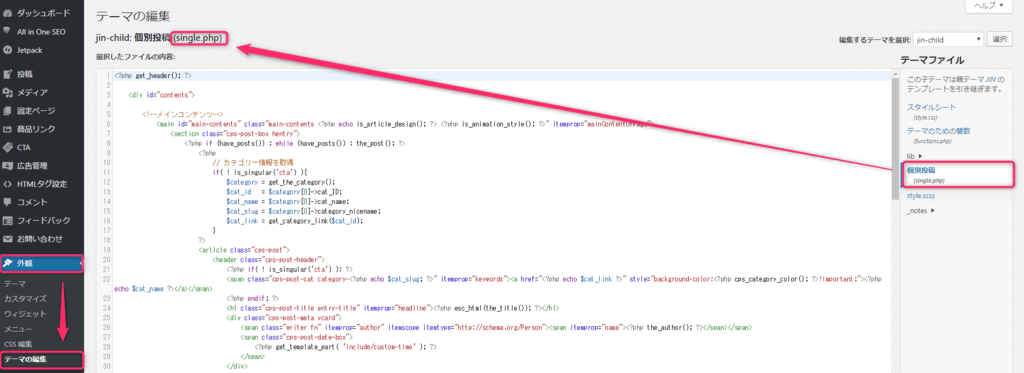This screenshot has width=1024, height=373.
Task: Open the HTMLタグ設定 code icon
Action: pyautogui.click(x=7, y=184)
